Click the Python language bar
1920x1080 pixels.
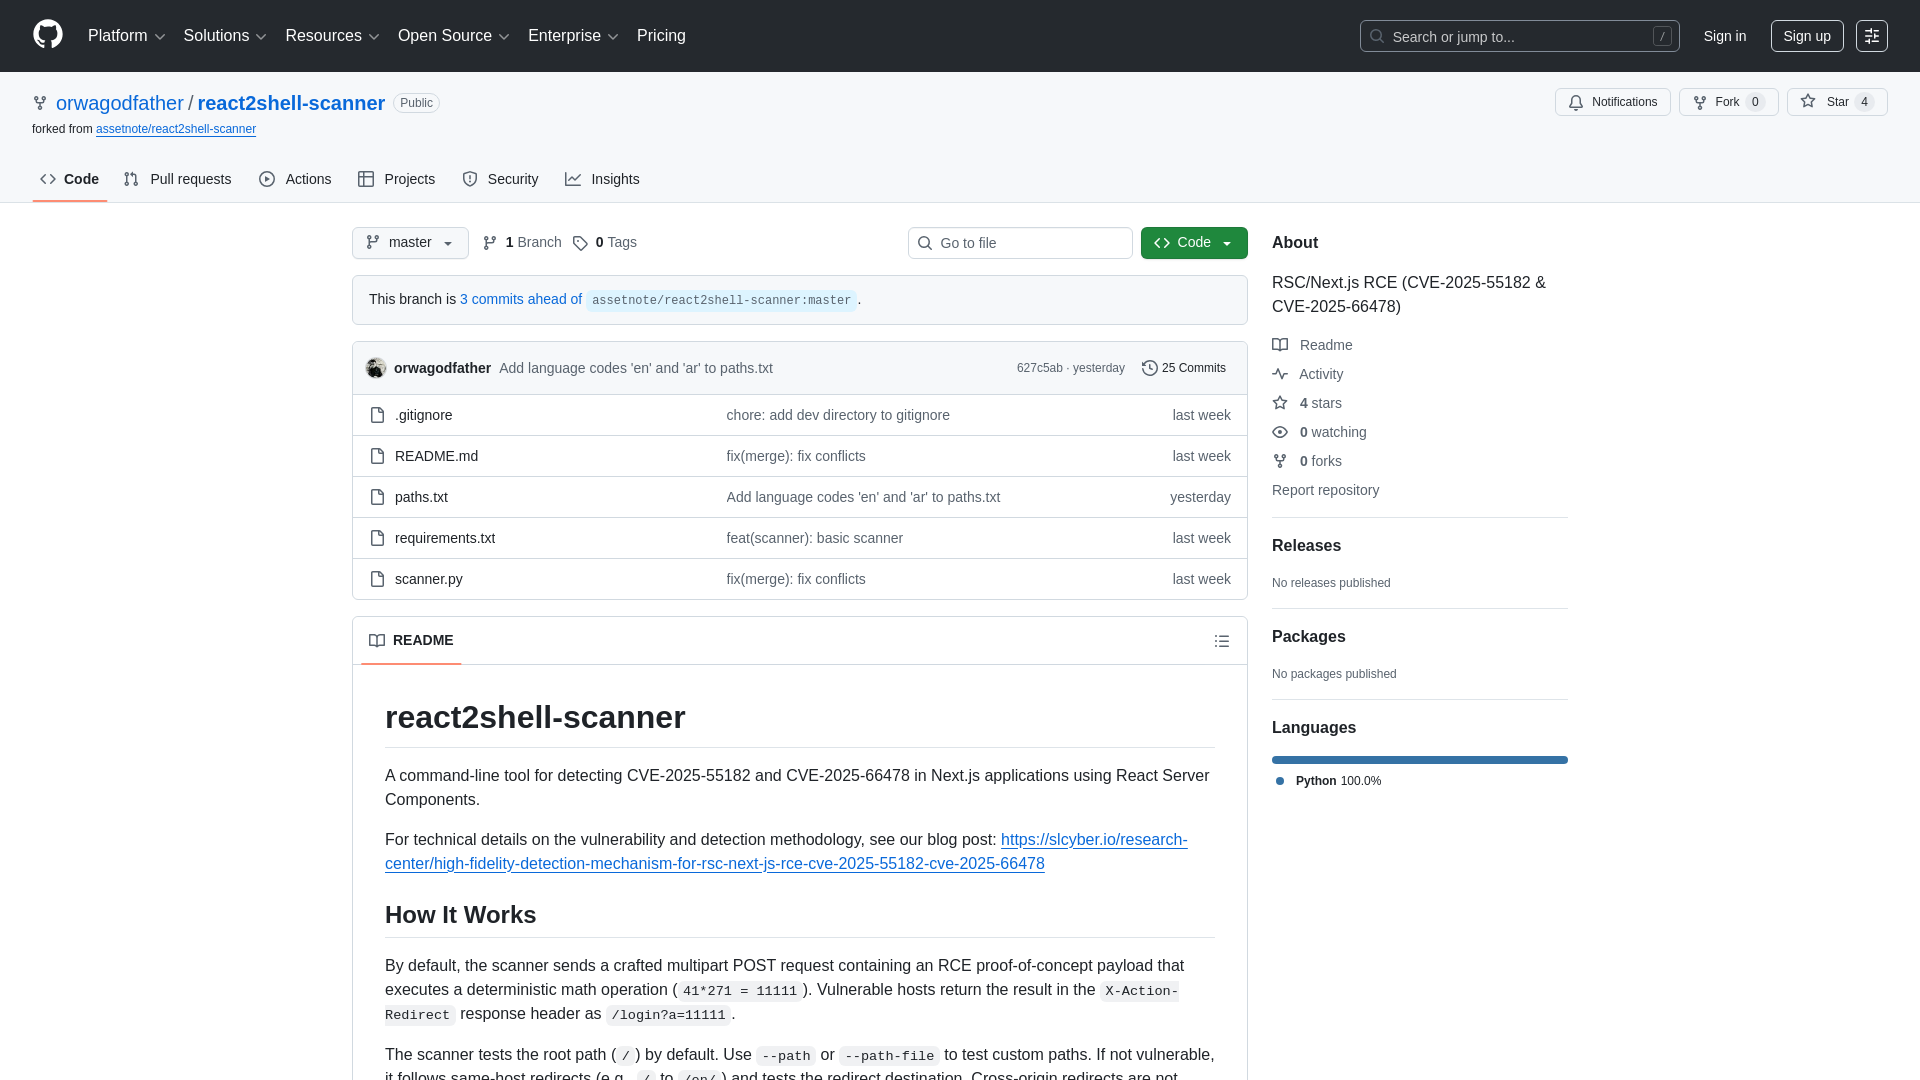click(1419, 759)
